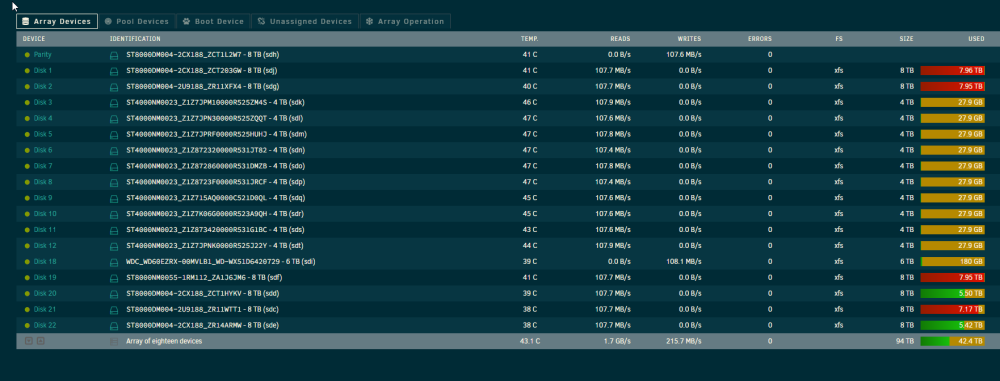Click the drive icon in Disk 10 row
The image size is (1000, 381).
point(114,214)
